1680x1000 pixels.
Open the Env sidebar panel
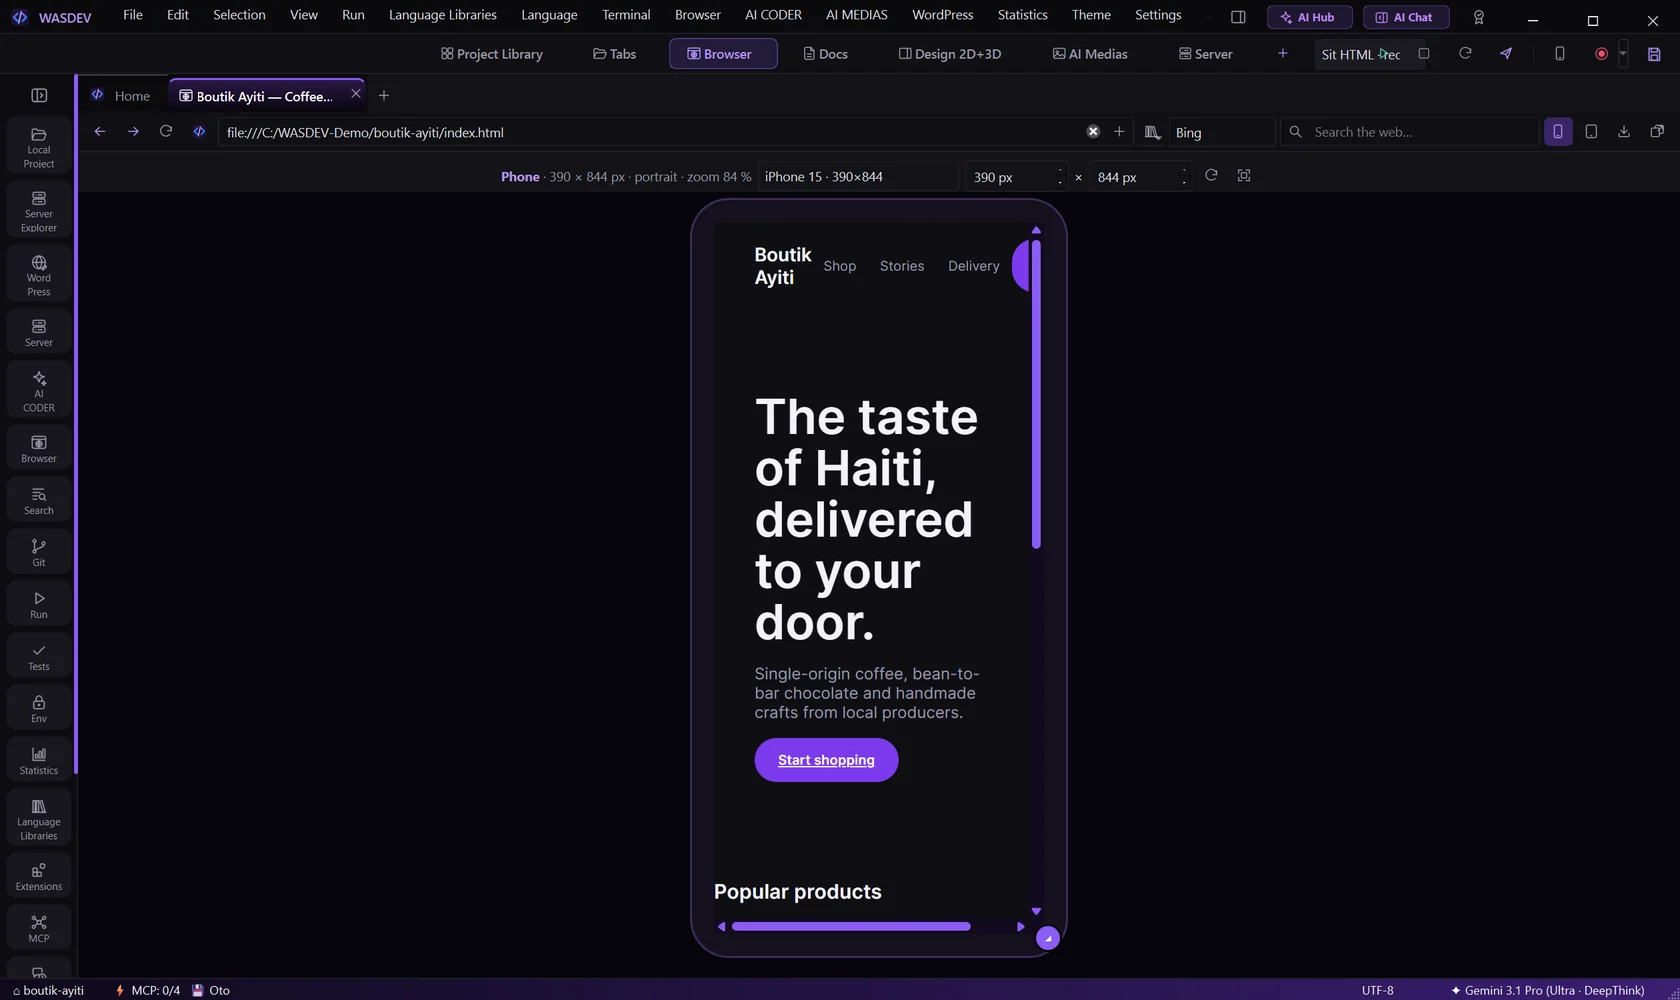[39, 708]
